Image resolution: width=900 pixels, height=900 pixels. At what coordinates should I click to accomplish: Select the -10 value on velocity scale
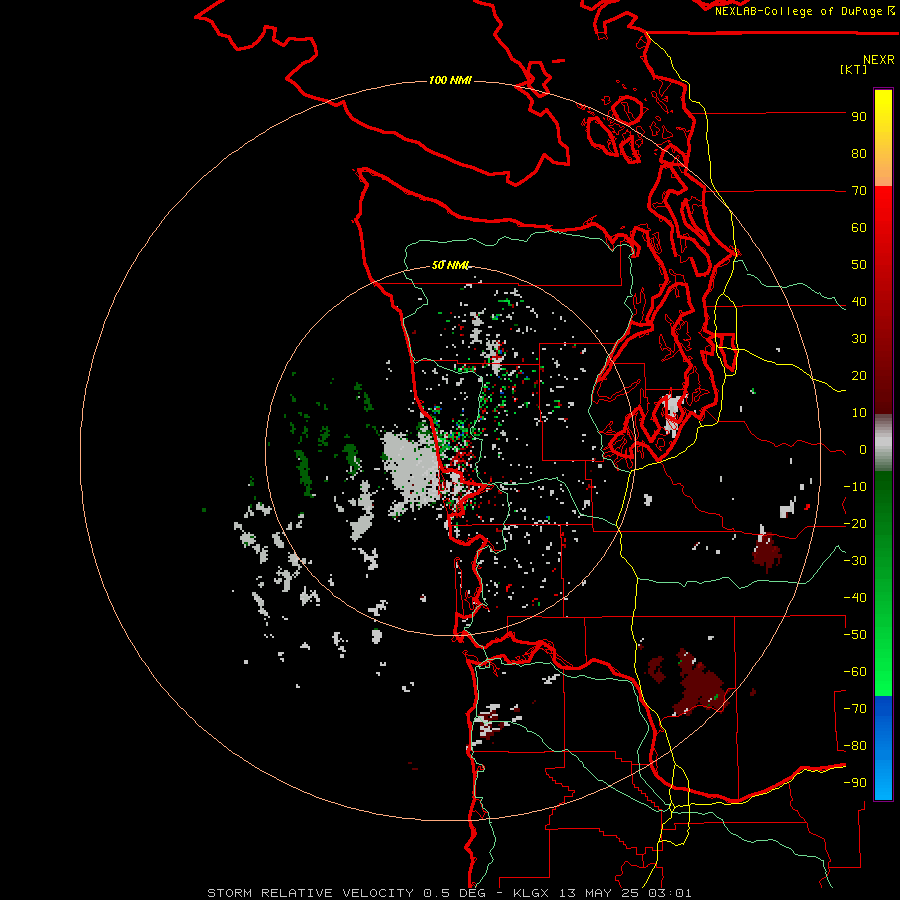pyautogui.click(x=855, y=487)
